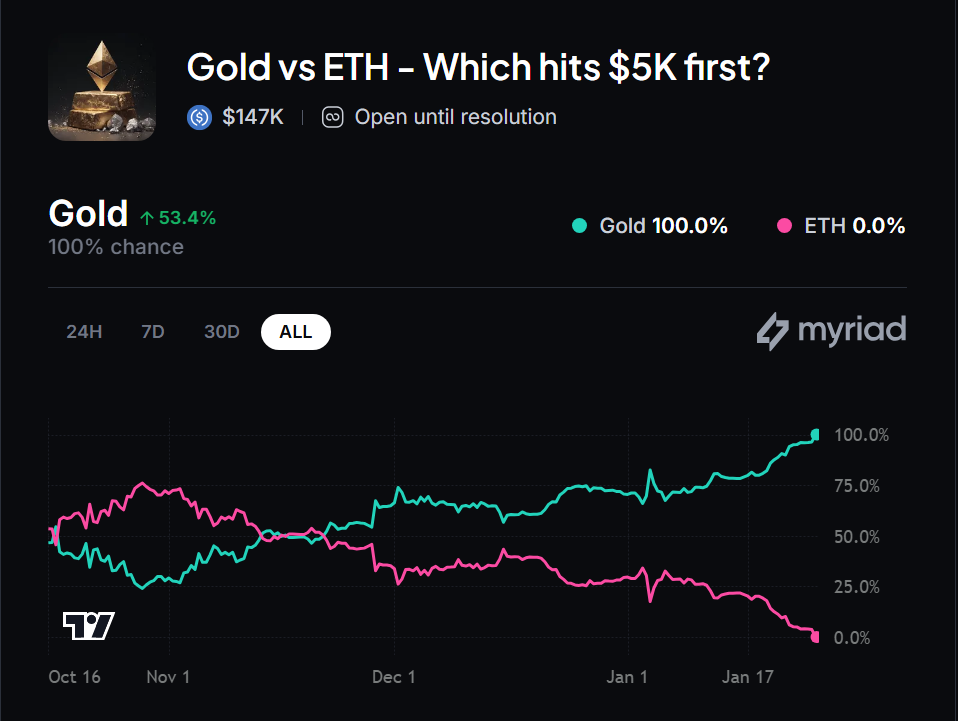Select the 30D time range
The width and height of the screenshot is (958, 721).
click(x=221, y=331)
